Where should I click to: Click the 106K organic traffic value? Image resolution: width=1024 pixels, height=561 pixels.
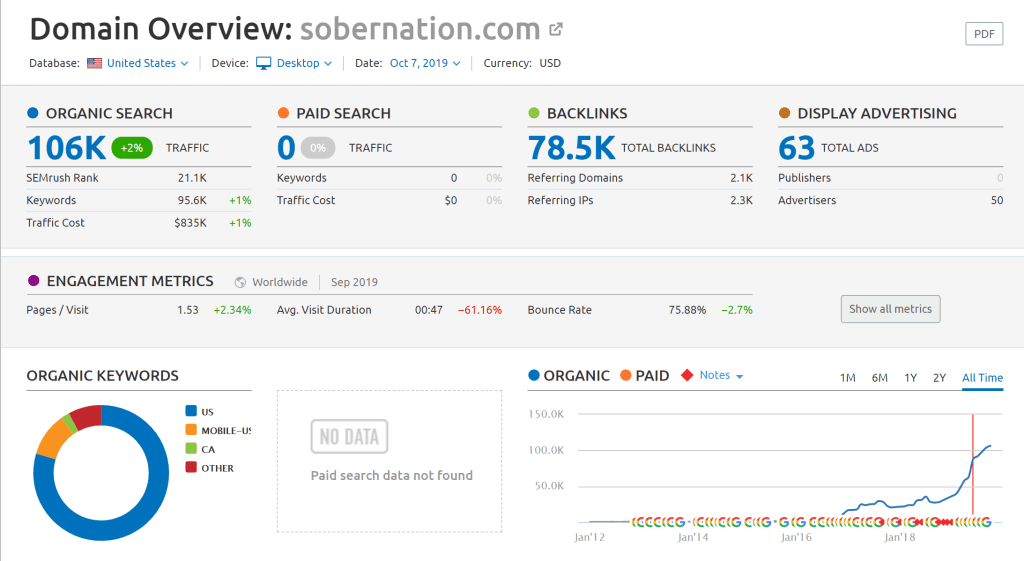(66, 148)
